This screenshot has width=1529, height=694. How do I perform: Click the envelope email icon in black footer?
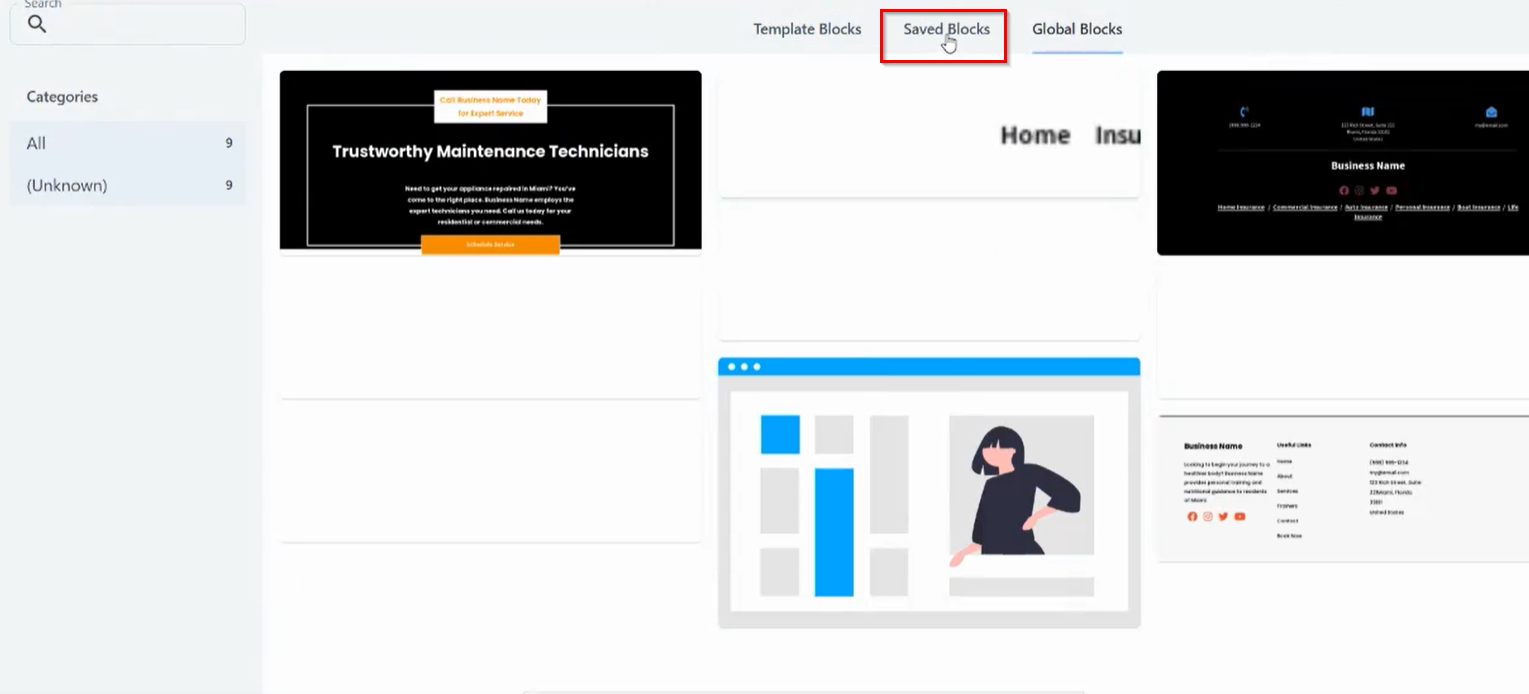[x=1491, y=112]
